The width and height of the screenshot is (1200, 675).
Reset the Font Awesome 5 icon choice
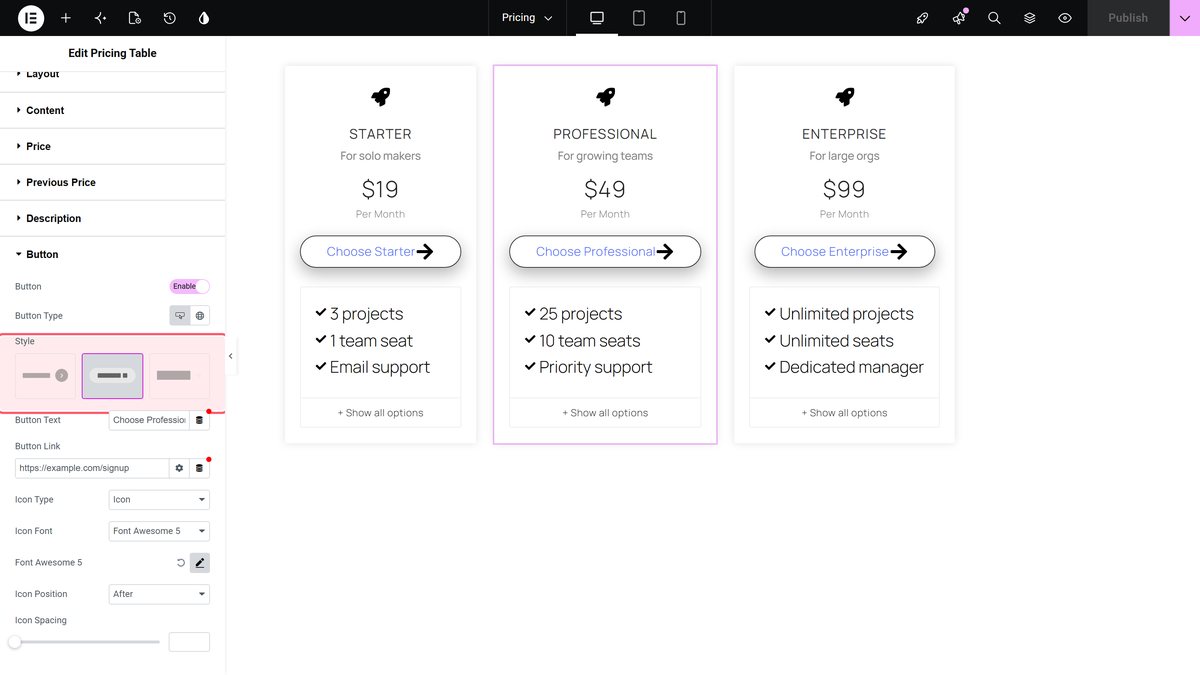pyautogui.click(x=181, y=563)
